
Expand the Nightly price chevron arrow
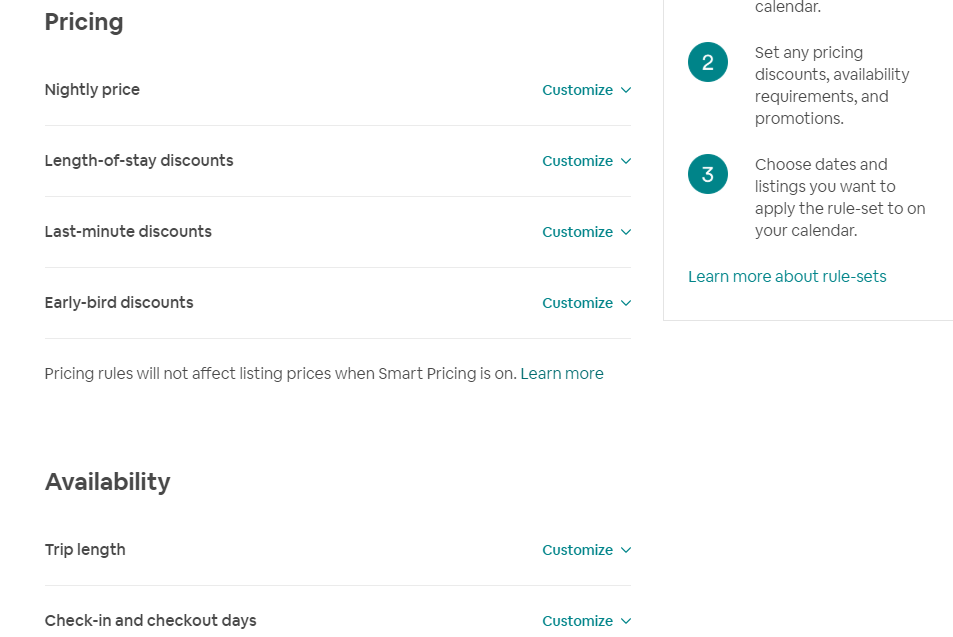(x=626, y=90)
